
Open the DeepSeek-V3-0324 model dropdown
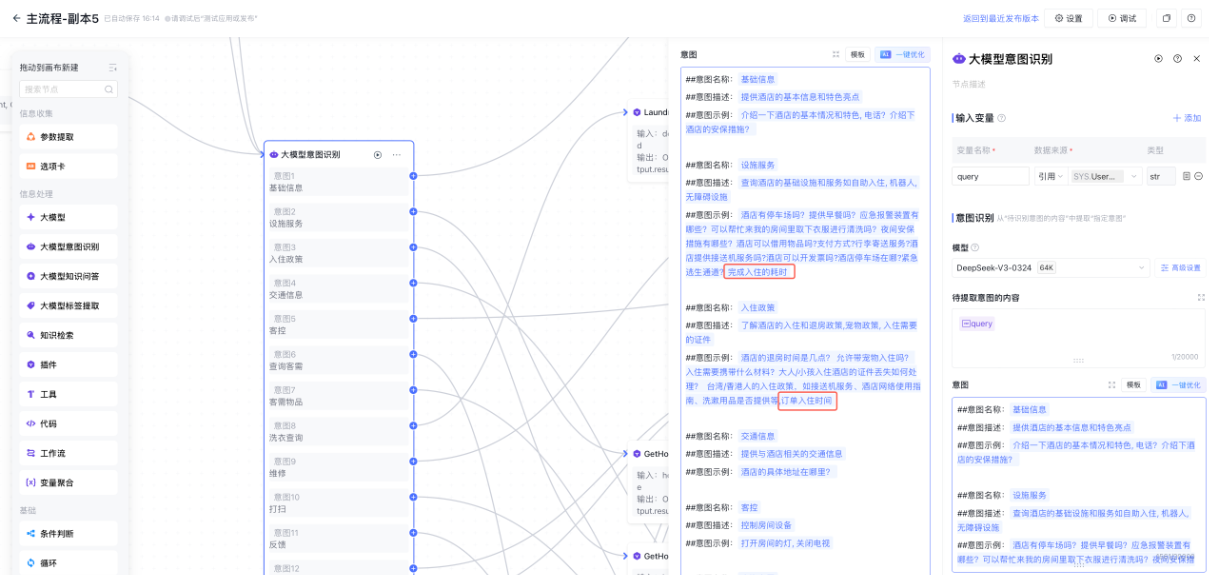[1051, 267]
